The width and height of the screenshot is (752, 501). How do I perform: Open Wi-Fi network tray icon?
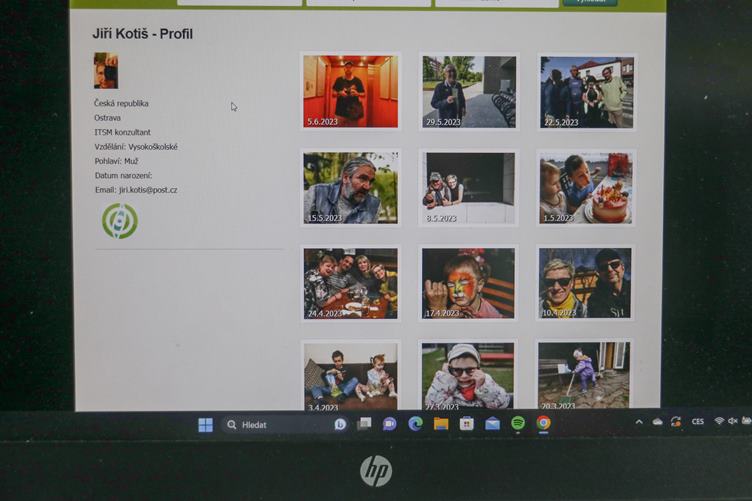[x=718, y=421]
